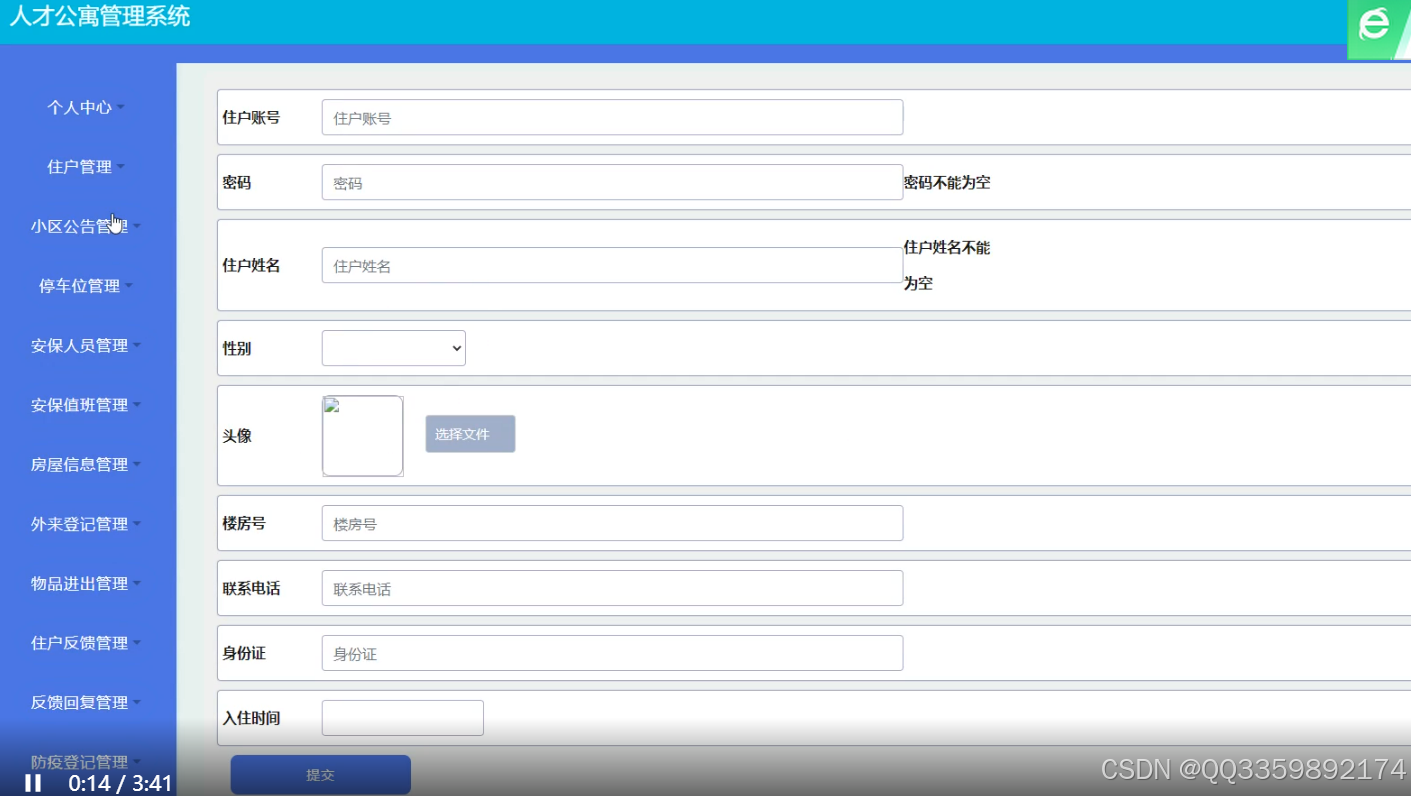This screenshot has height=796, width=1411.
Task: Focus the 身份证 input field
Action: tap(612, 653)
